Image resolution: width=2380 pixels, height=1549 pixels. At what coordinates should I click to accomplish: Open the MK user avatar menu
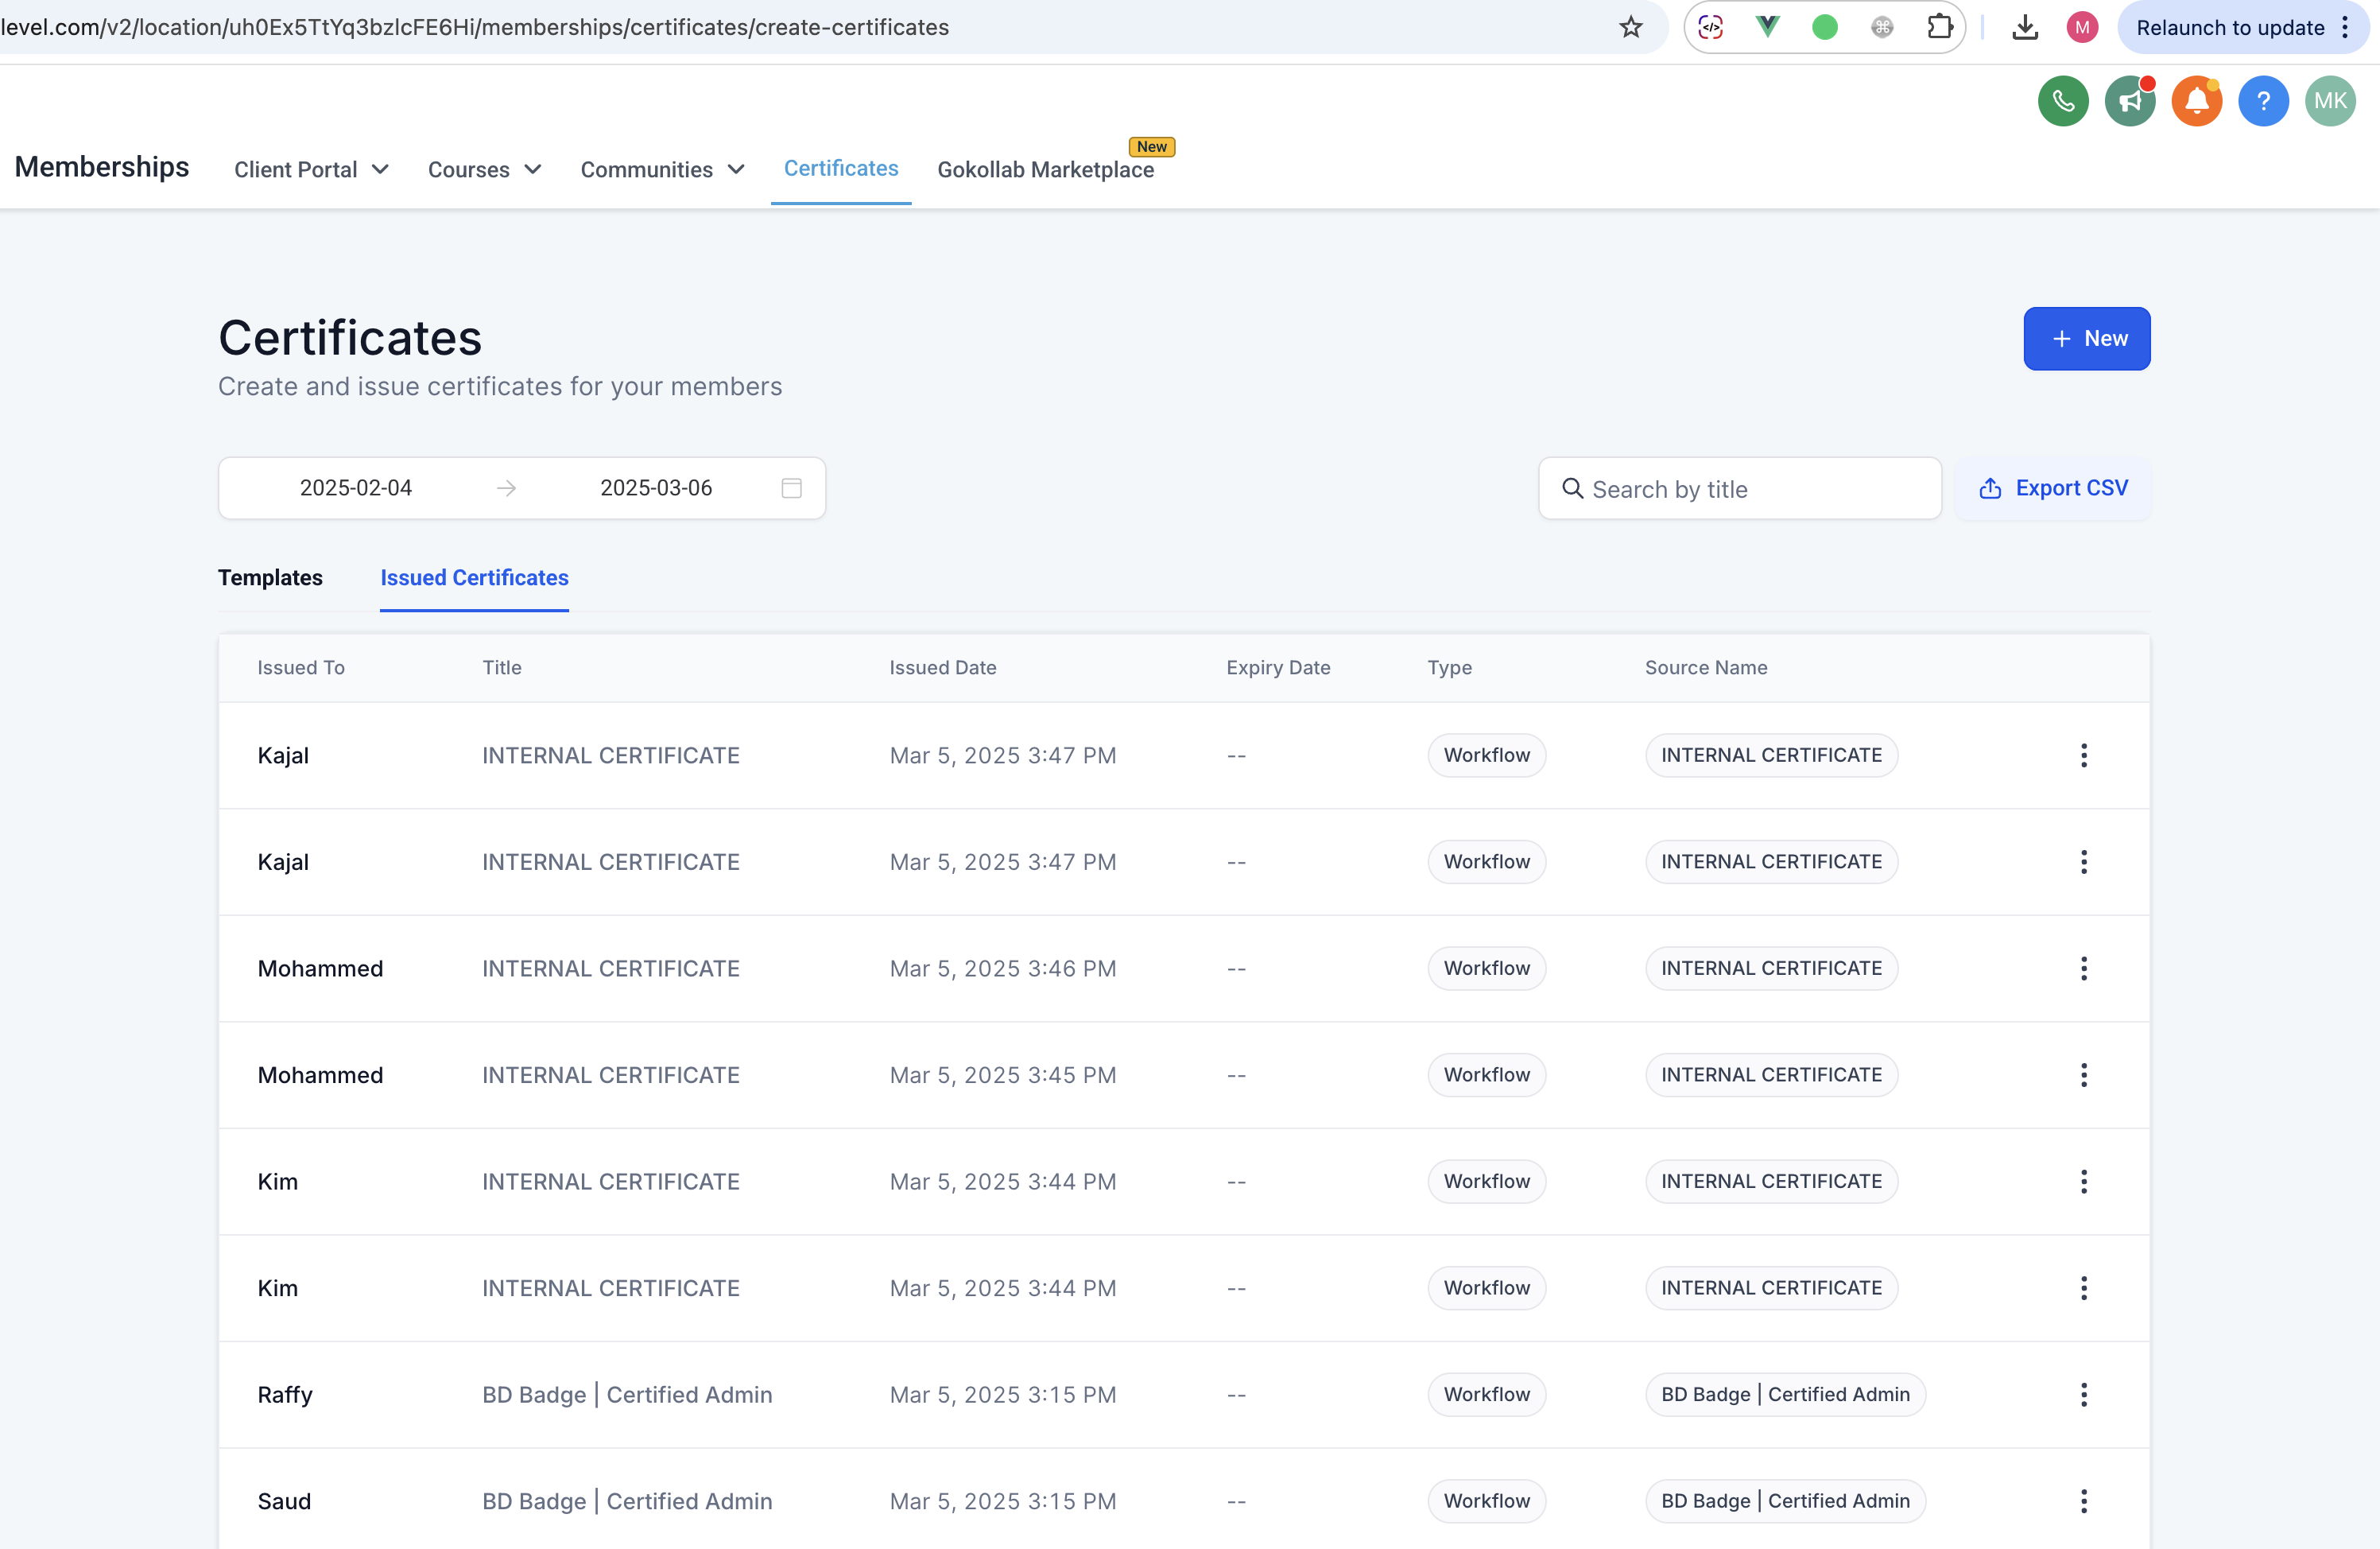pos(2329,101)
